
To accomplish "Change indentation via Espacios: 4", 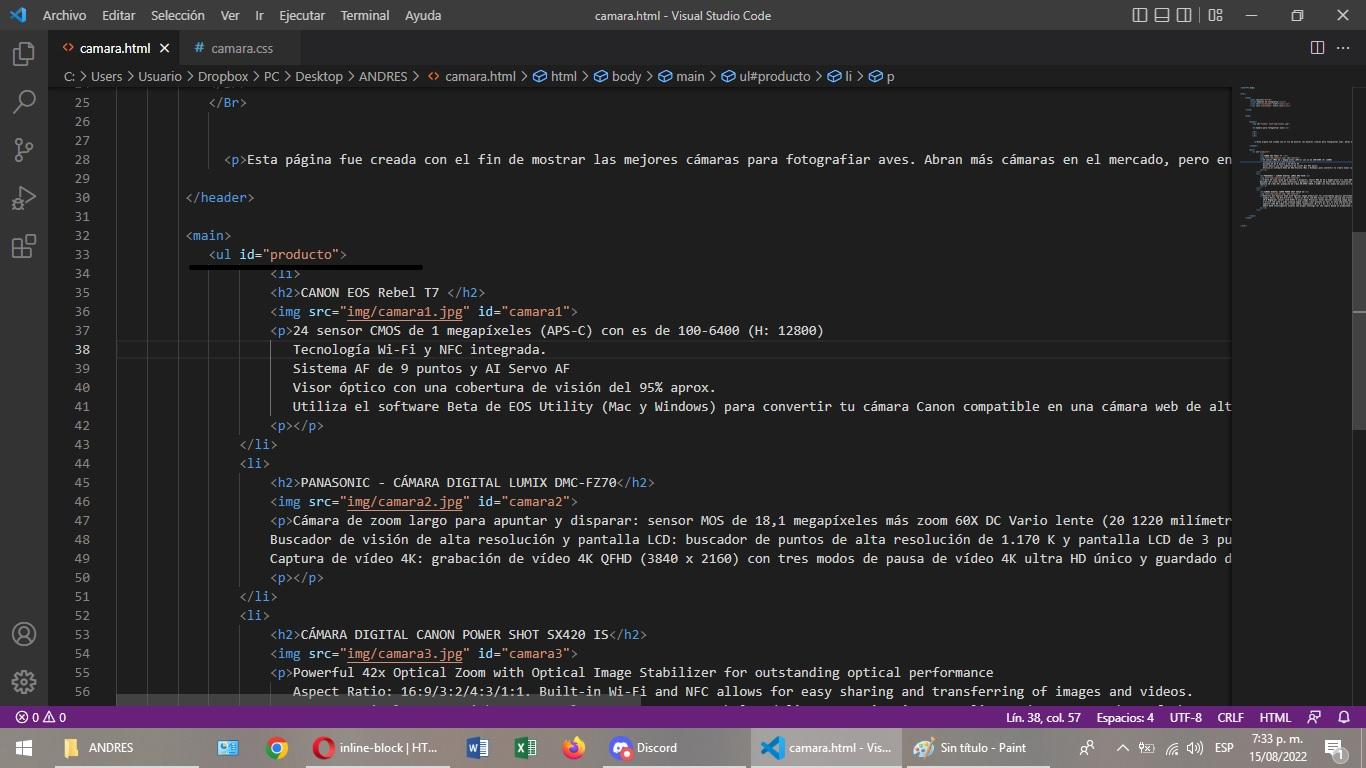I will [x=1125, y=717].
